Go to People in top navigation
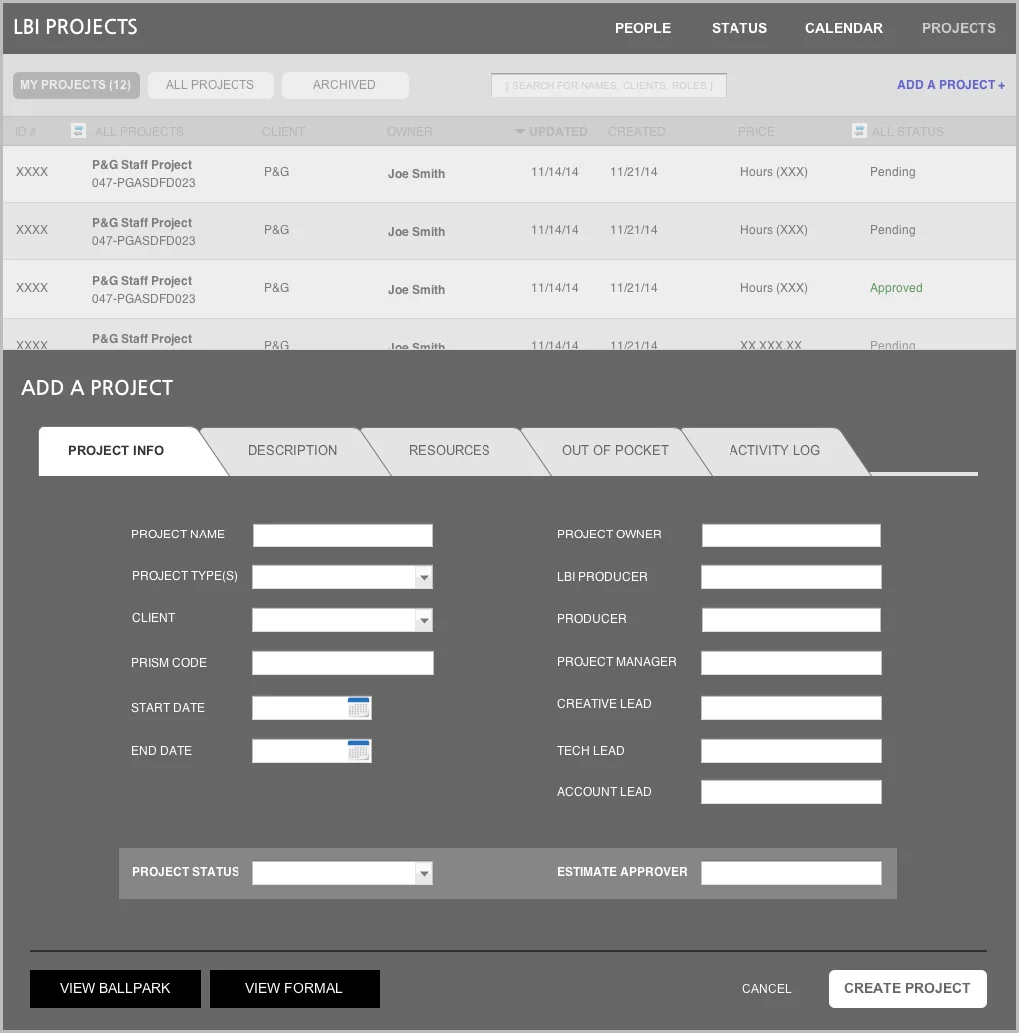Screen dimensions: 1019x1033 [x=643, y=28]
